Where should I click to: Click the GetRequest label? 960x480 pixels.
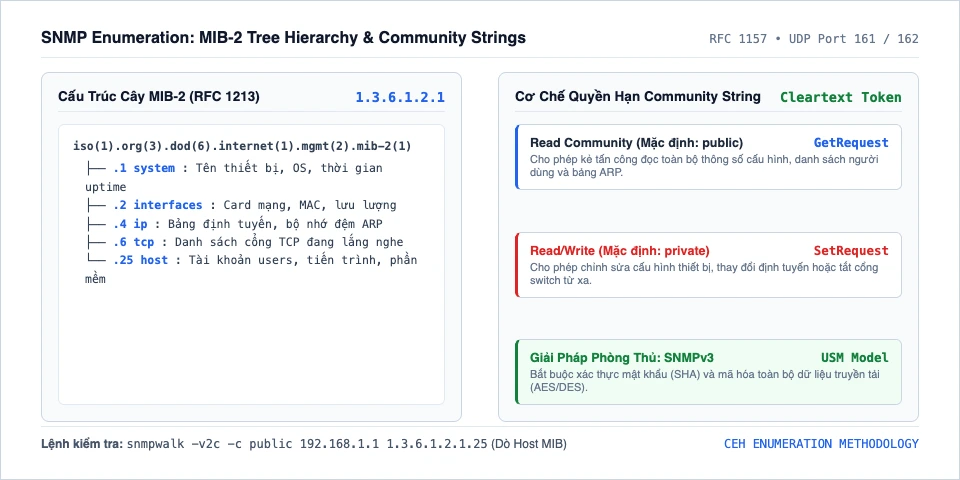tap(851, 143)
